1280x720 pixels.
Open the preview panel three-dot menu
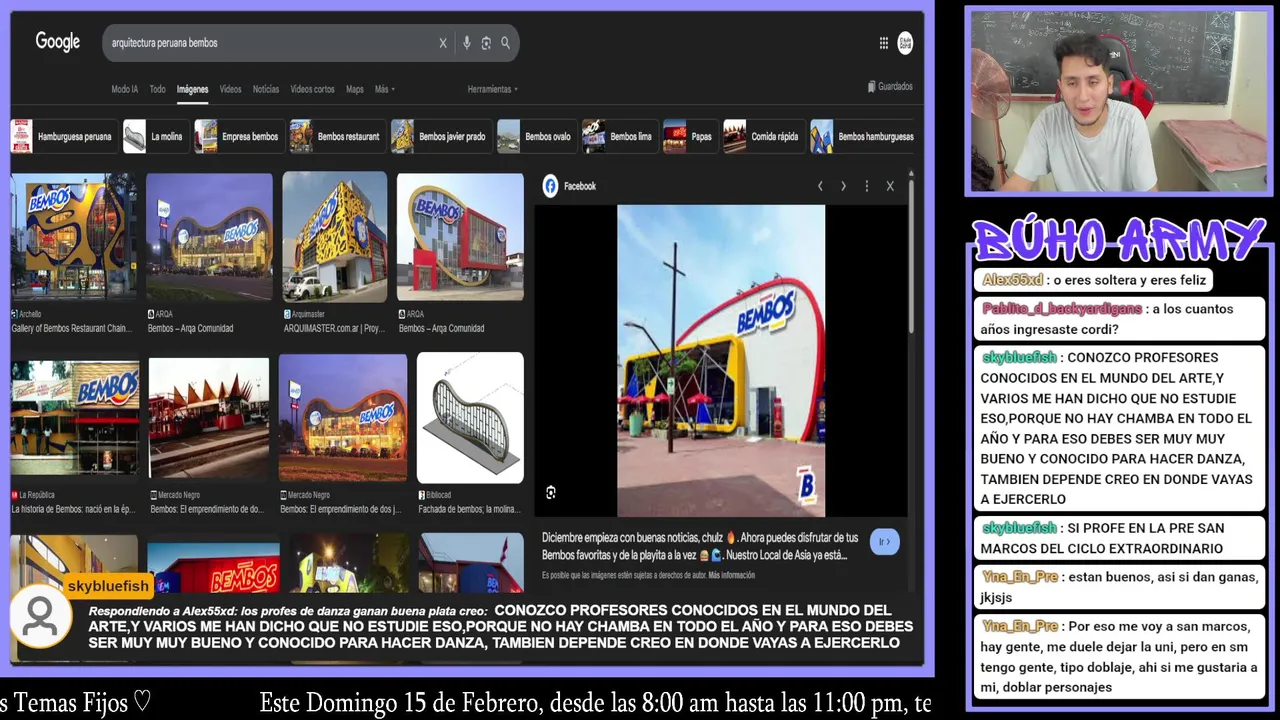[x=866, y=186]
